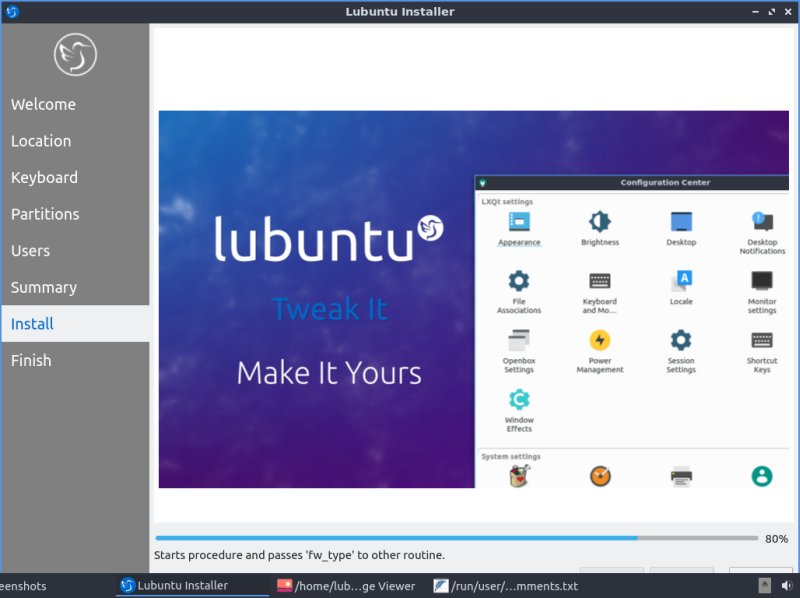The image size is (800, 598).
Task: Select the Location step in sidebar
Action: pos(41,141)
